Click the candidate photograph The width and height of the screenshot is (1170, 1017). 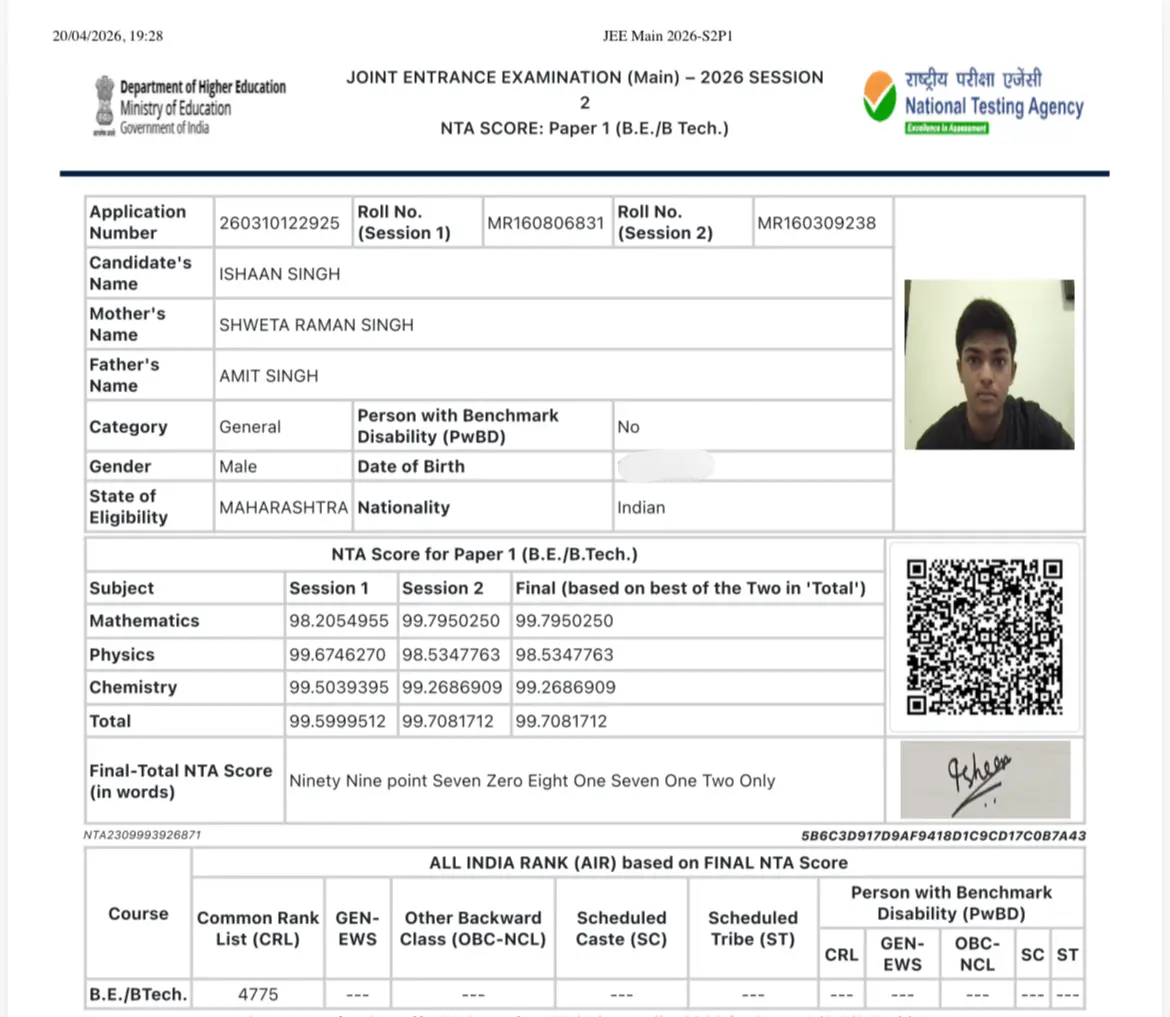coord(989,364)
